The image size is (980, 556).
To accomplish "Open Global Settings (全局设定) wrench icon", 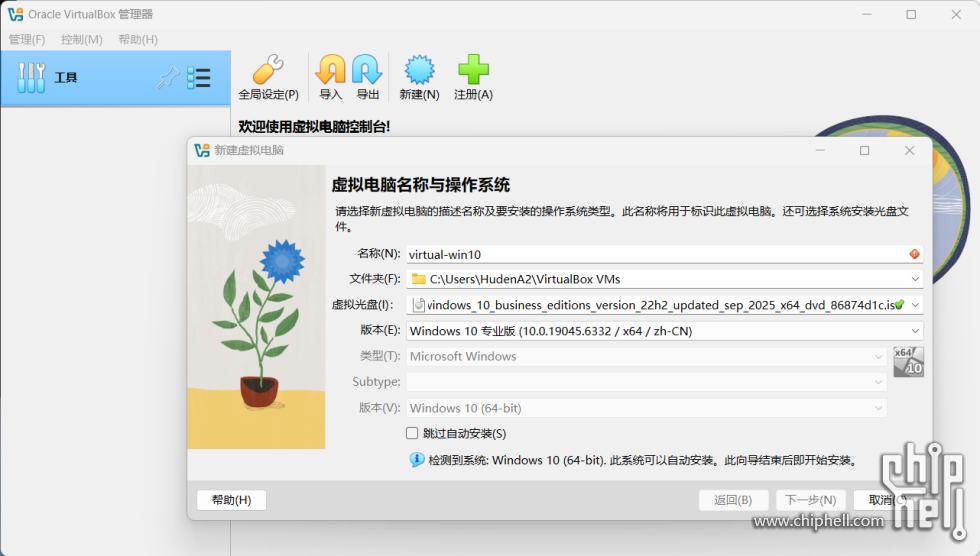I will click(268, 69).
